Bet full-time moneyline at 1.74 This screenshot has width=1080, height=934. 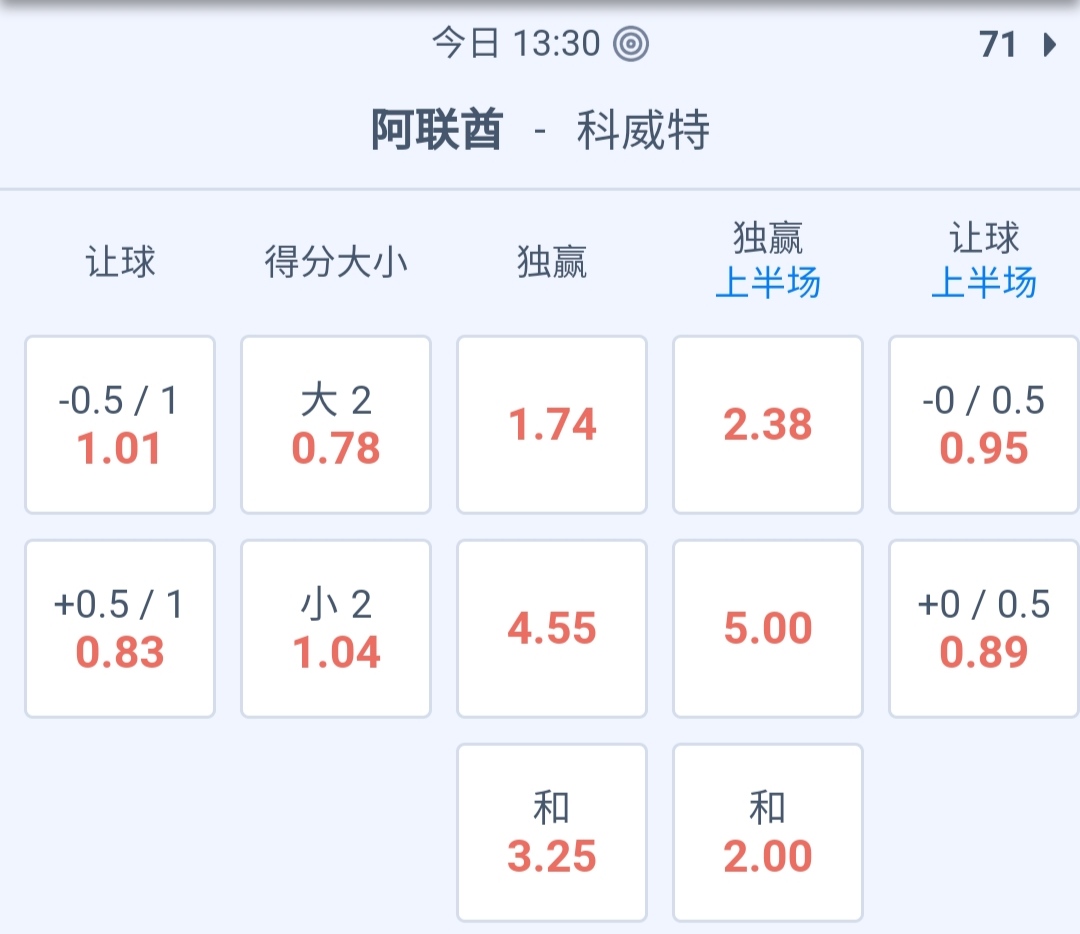(x=552, y=425)
